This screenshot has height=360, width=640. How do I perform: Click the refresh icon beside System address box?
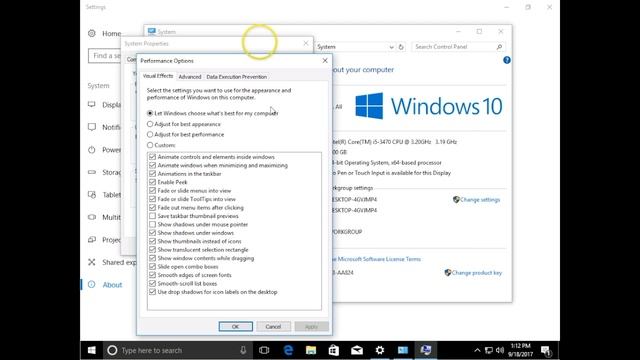[401, 47]
